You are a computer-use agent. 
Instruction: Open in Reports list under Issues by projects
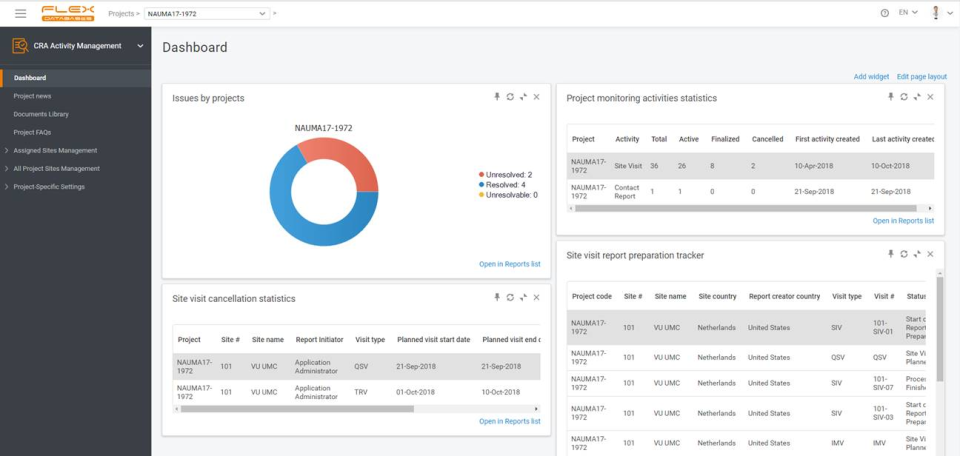509,264
